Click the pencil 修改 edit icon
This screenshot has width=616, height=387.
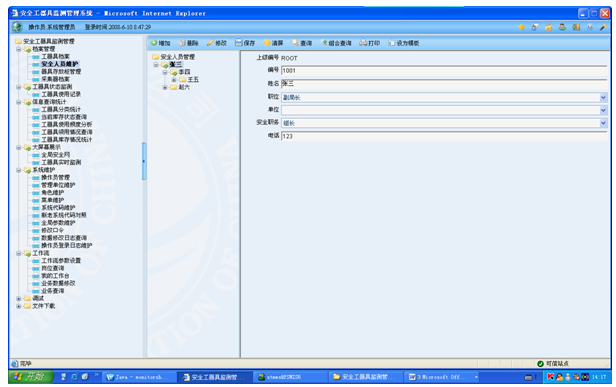coord(211,42)
